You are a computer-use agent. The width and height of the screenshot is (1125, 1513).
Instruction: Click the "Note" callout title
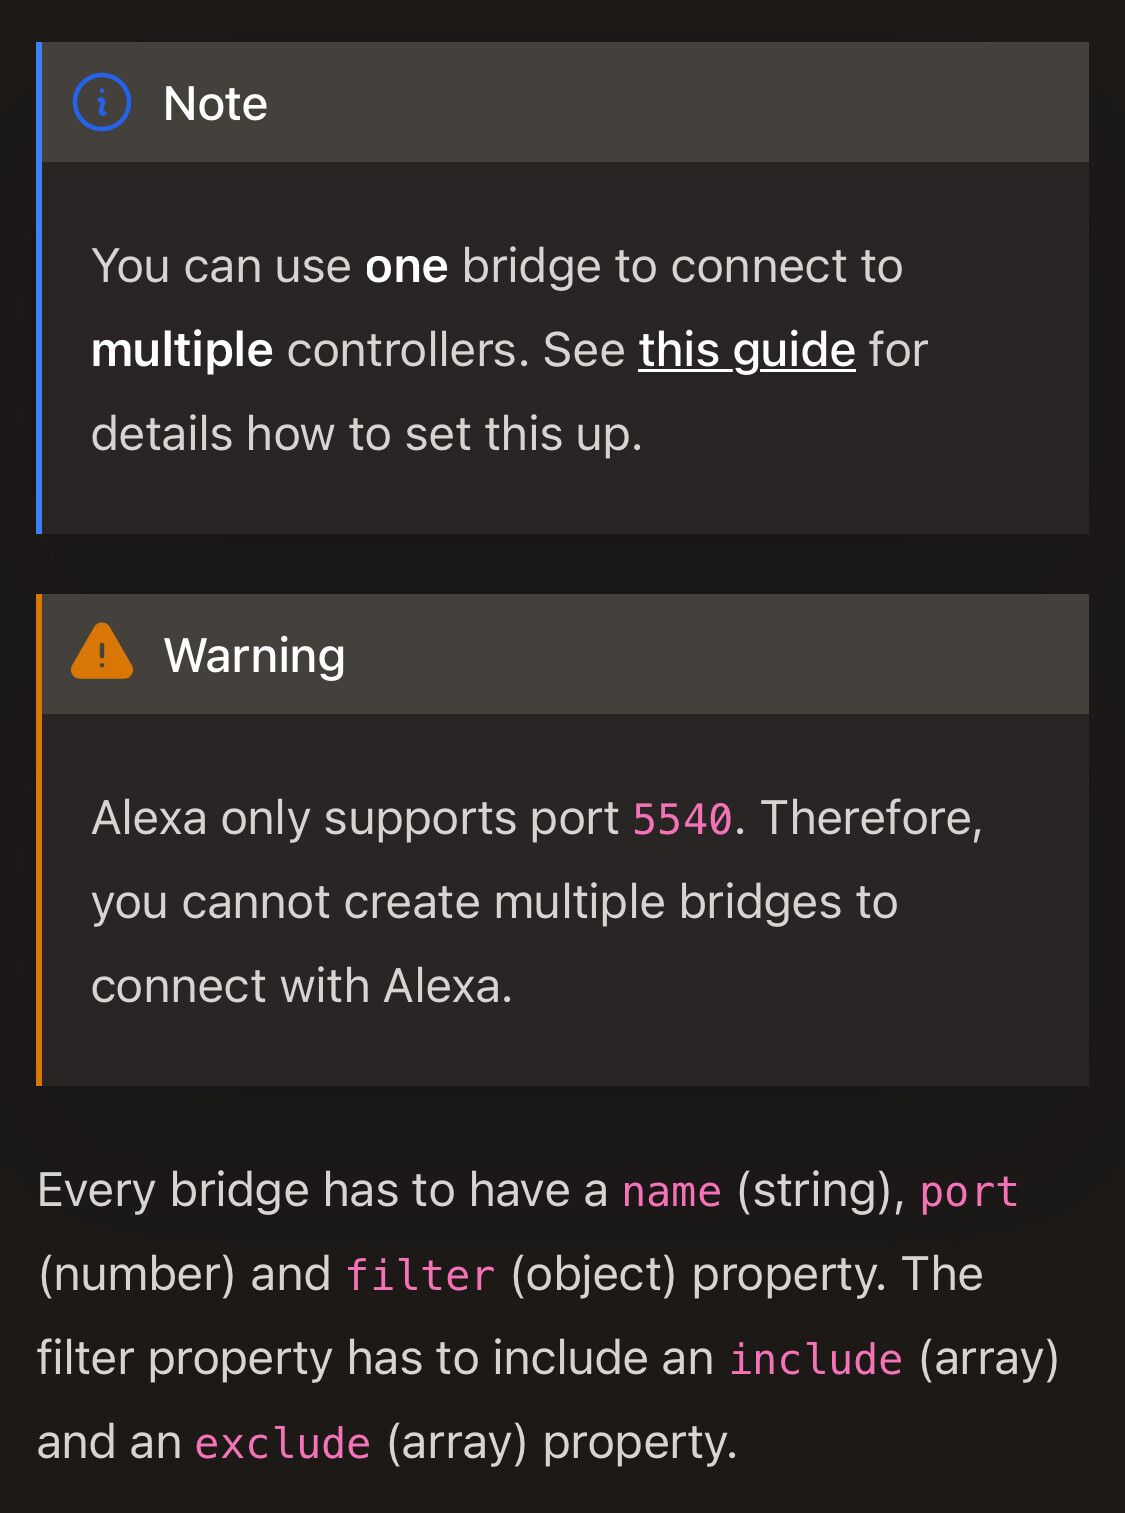pos(215,103)
